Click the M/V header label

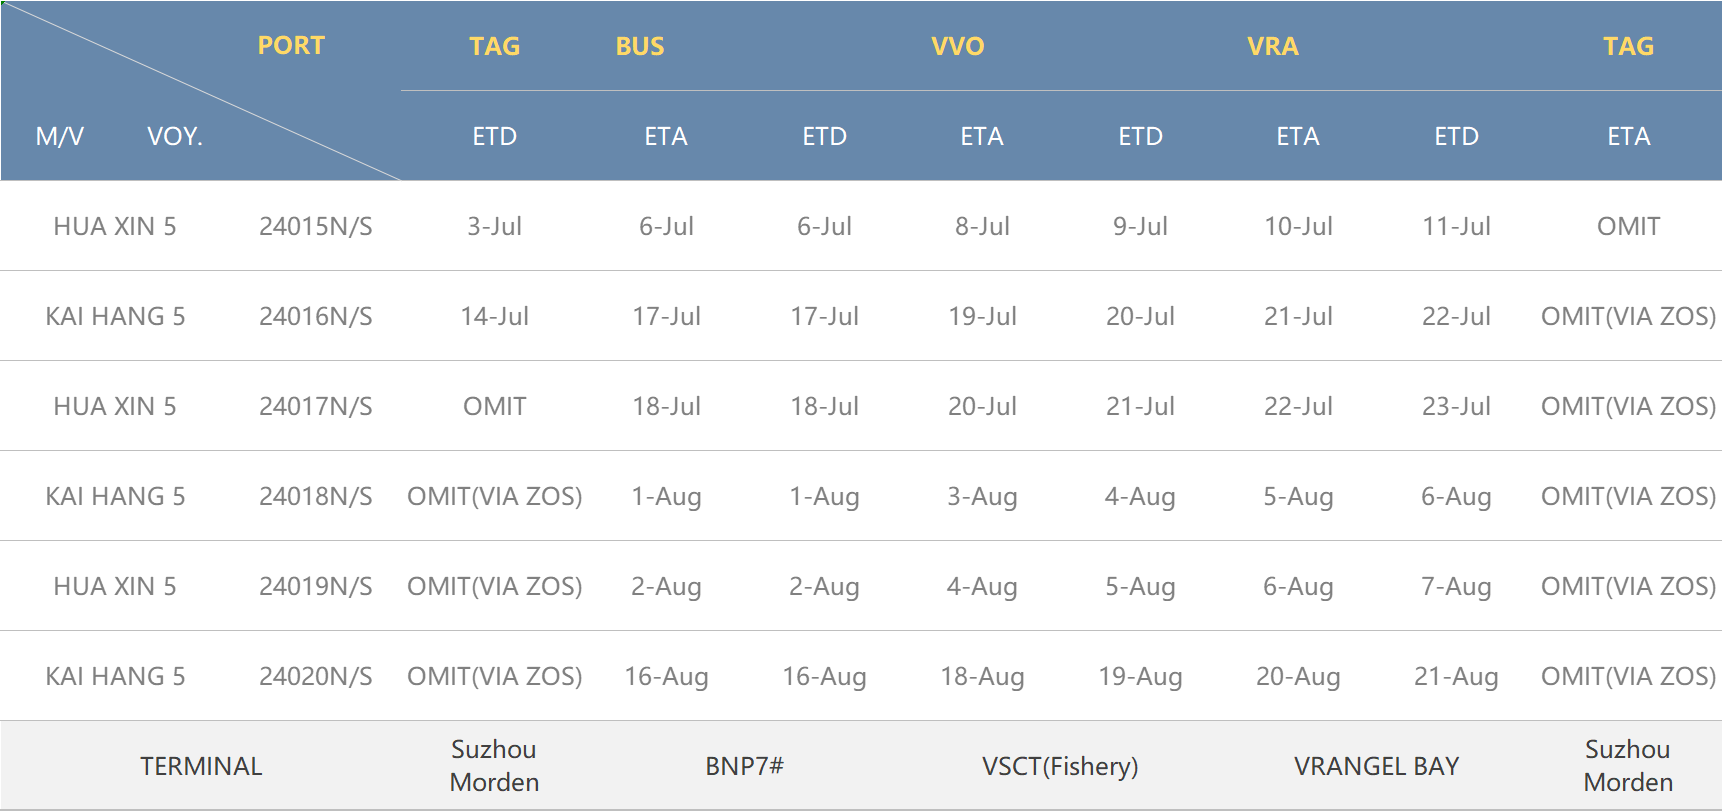pyautogui.click(x=60, y=136)
